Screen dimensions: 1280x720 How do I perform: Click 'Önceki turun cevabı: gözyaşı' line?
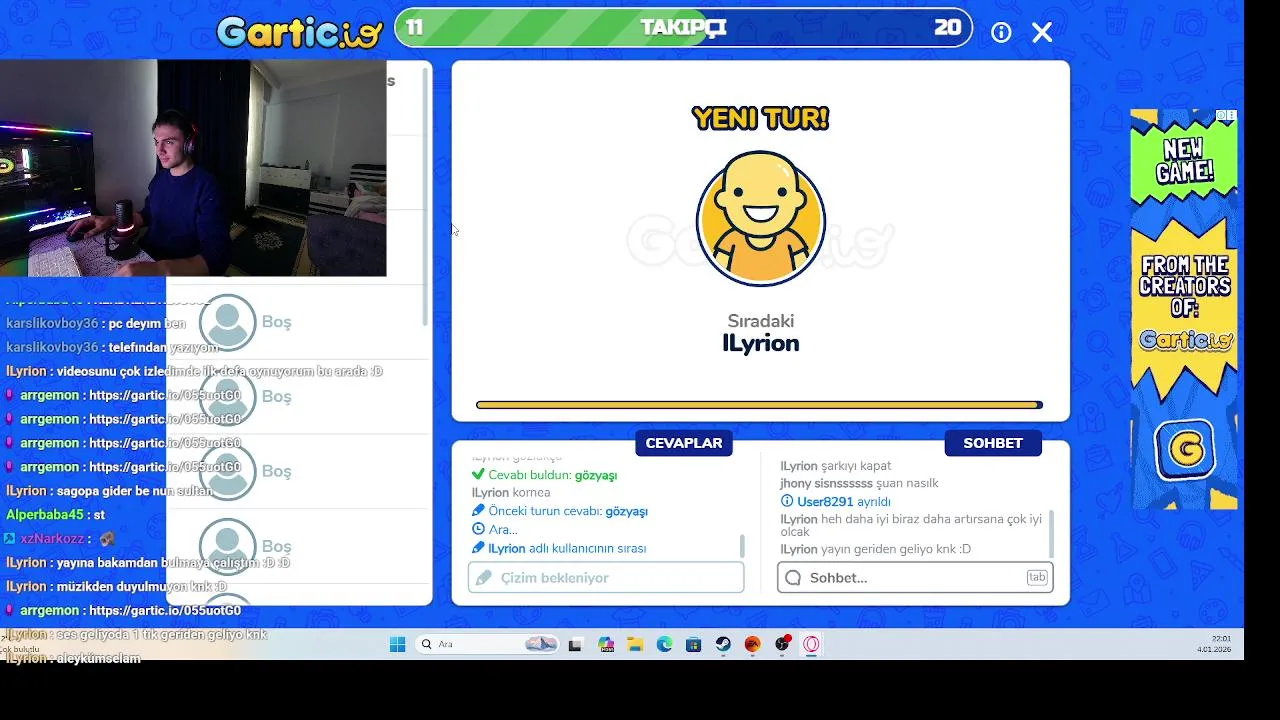[x=560, y=511]
